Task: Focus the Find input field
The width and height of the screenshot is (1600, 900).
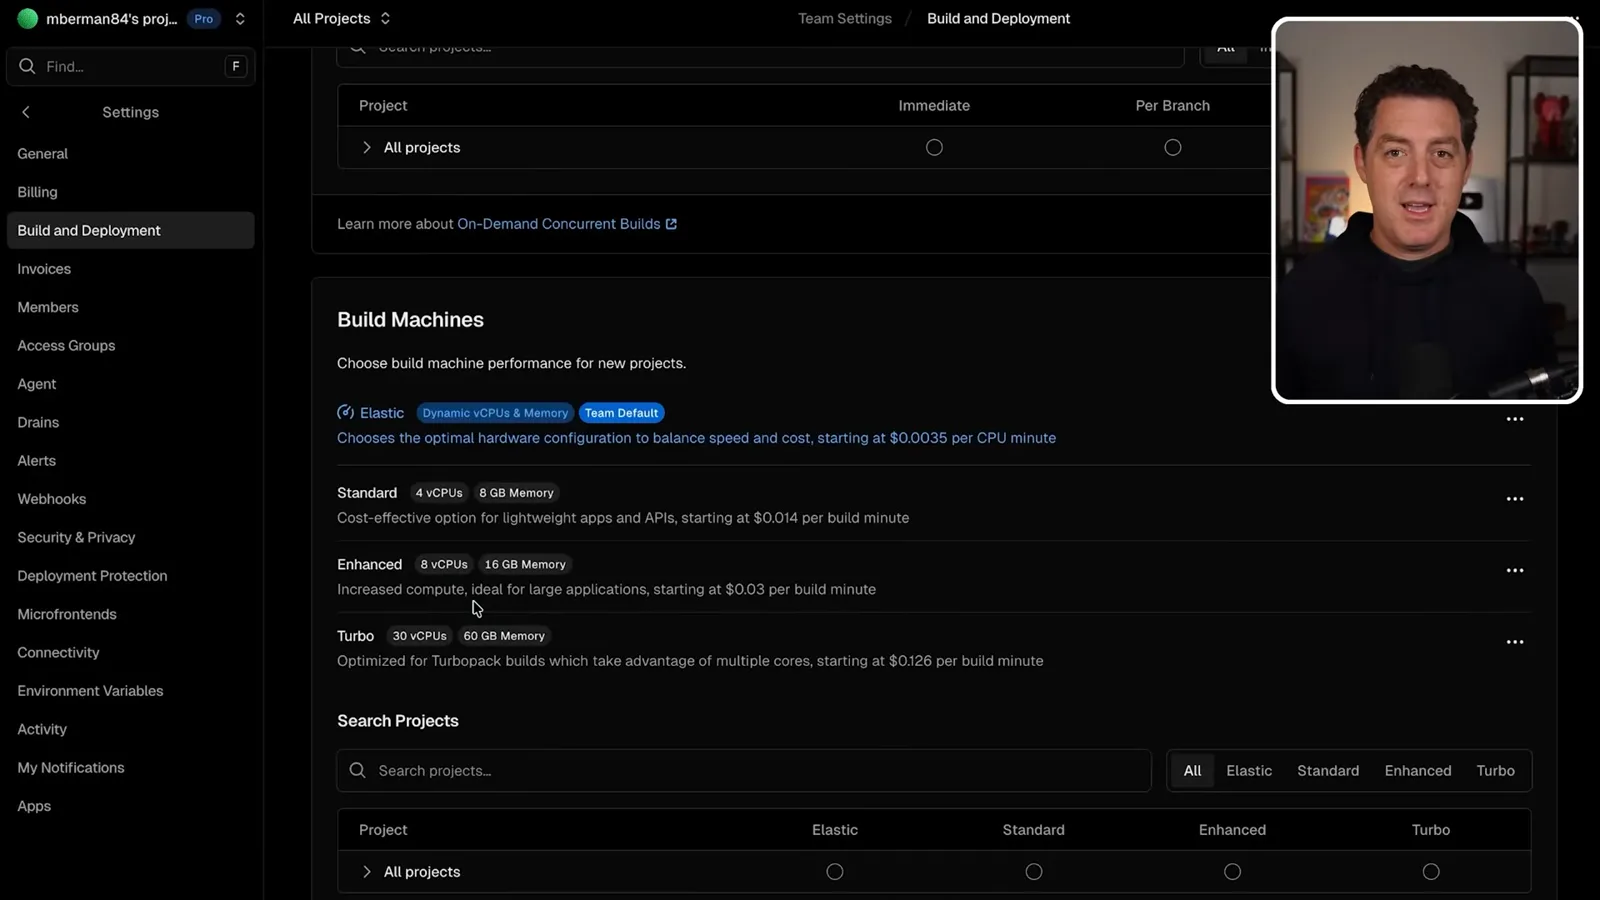Action: (131, 66)
